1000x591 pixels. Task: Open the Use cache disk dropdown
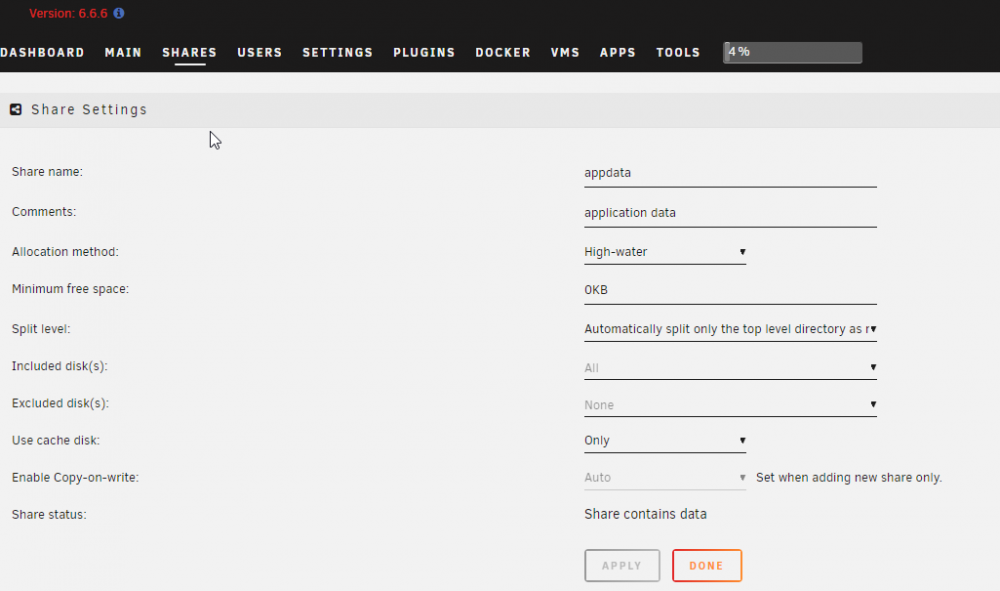point(665,441)
